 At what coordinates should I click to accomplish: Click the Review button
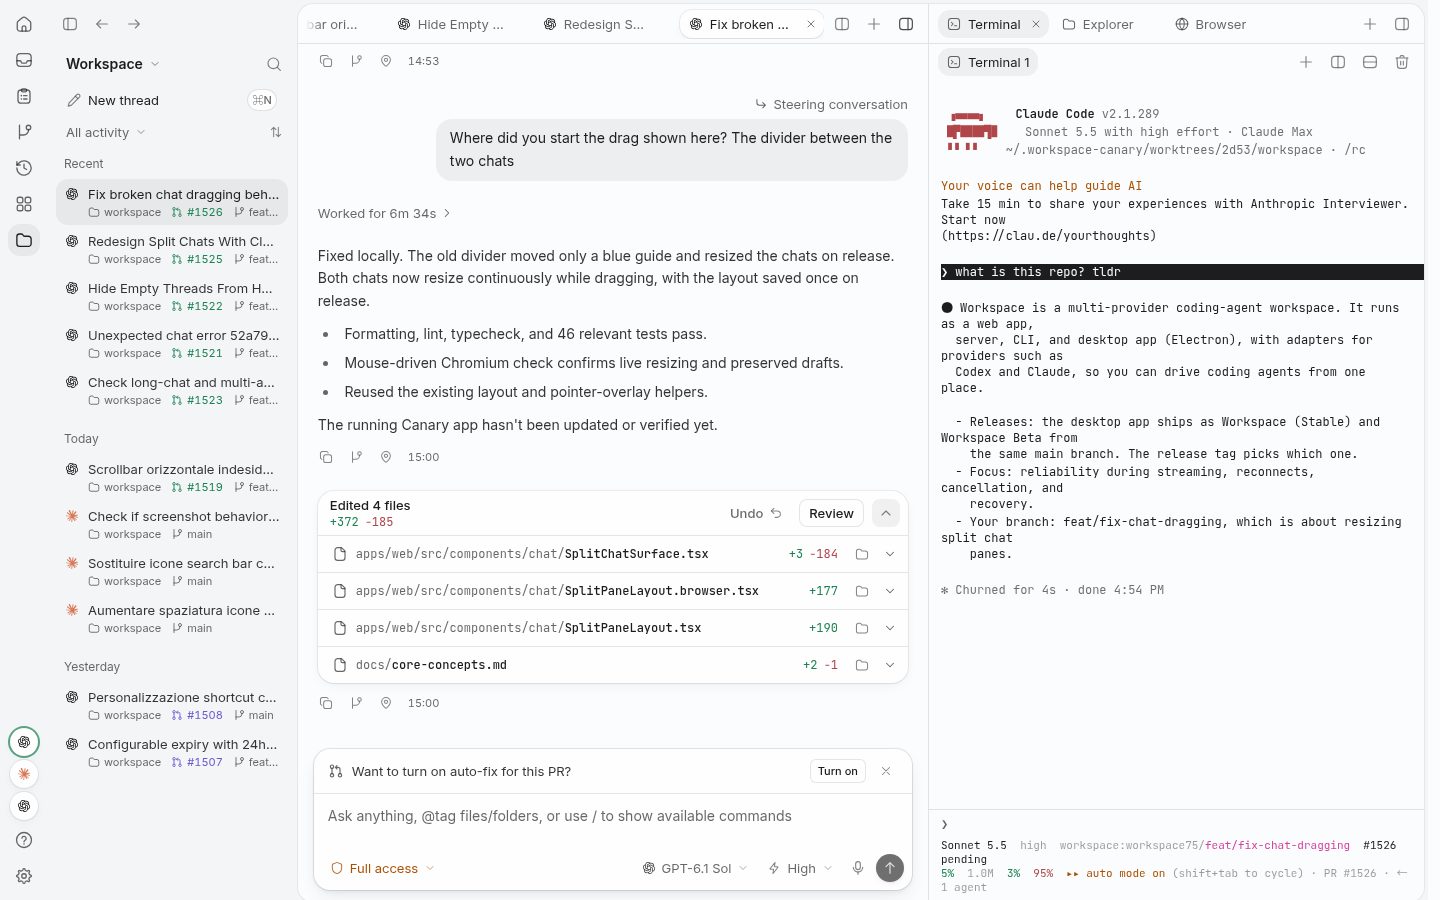pyautogui.click(x=831, y=513)
